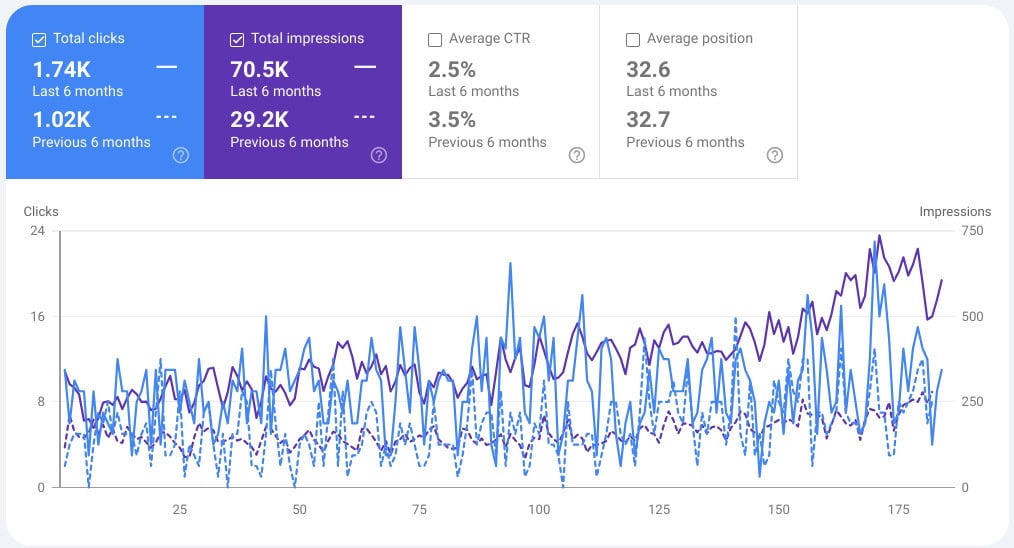
Task: Click the dashed line legend beside 29.2K impressions
Action: coord(365,117)
